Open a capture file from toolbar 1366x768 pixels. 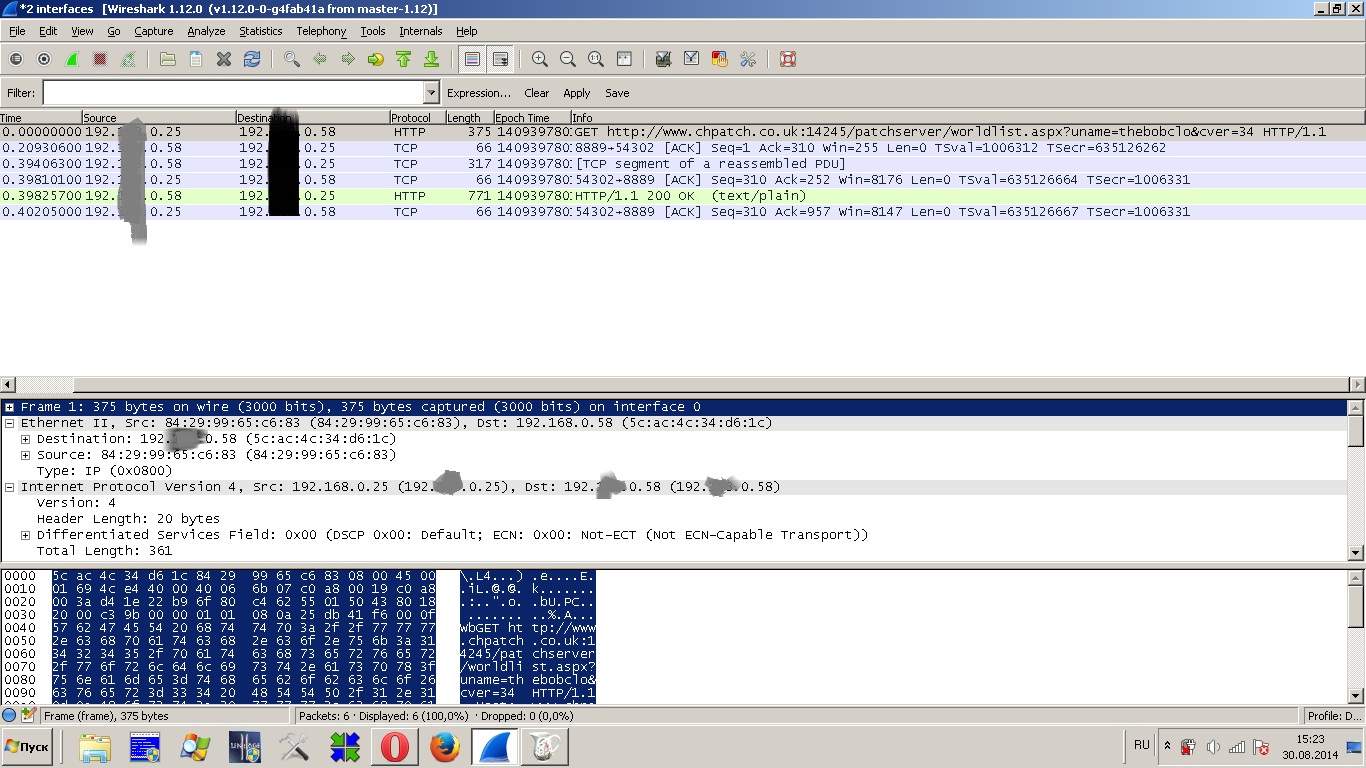pos(168,60)
